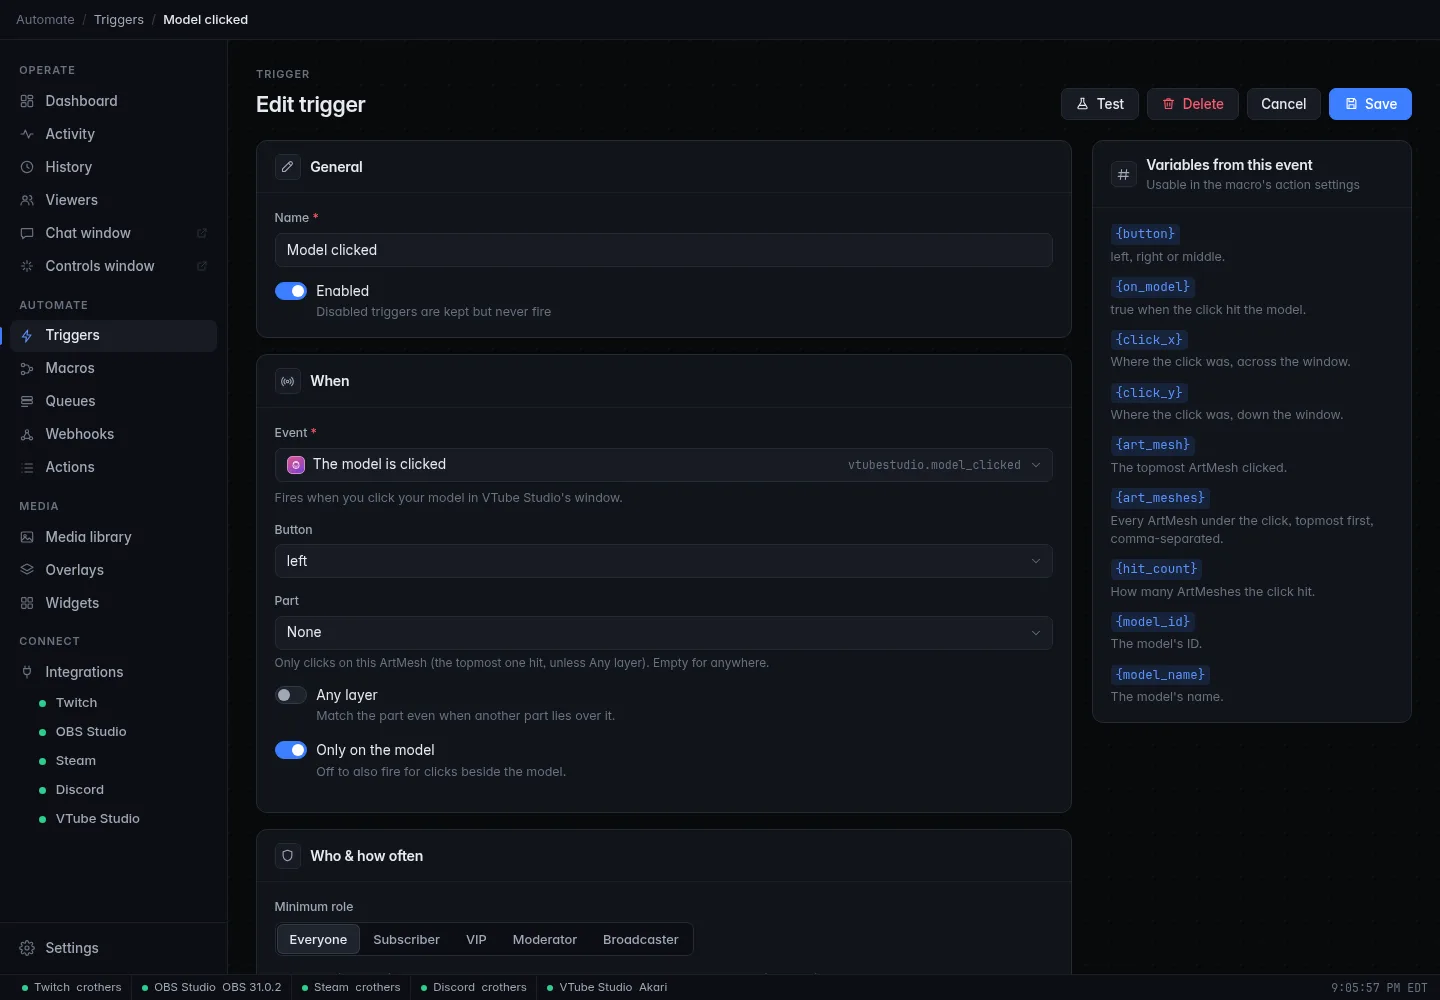Disable the Enabled trigger toggle
This screenshot has width=1440, height=1000.
(291, 291)
